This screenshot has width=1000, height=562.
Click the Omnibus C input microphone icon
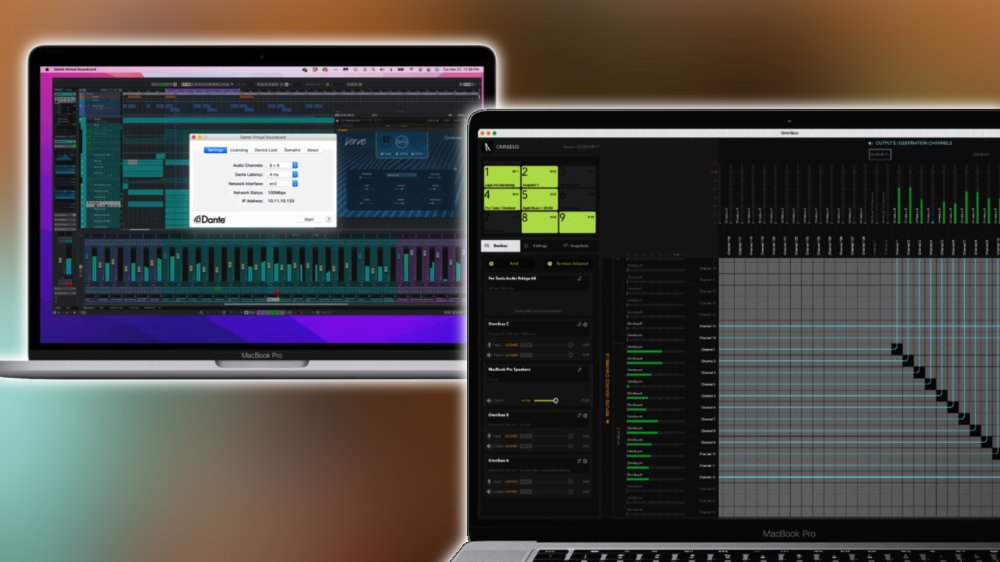click(490, 345)
